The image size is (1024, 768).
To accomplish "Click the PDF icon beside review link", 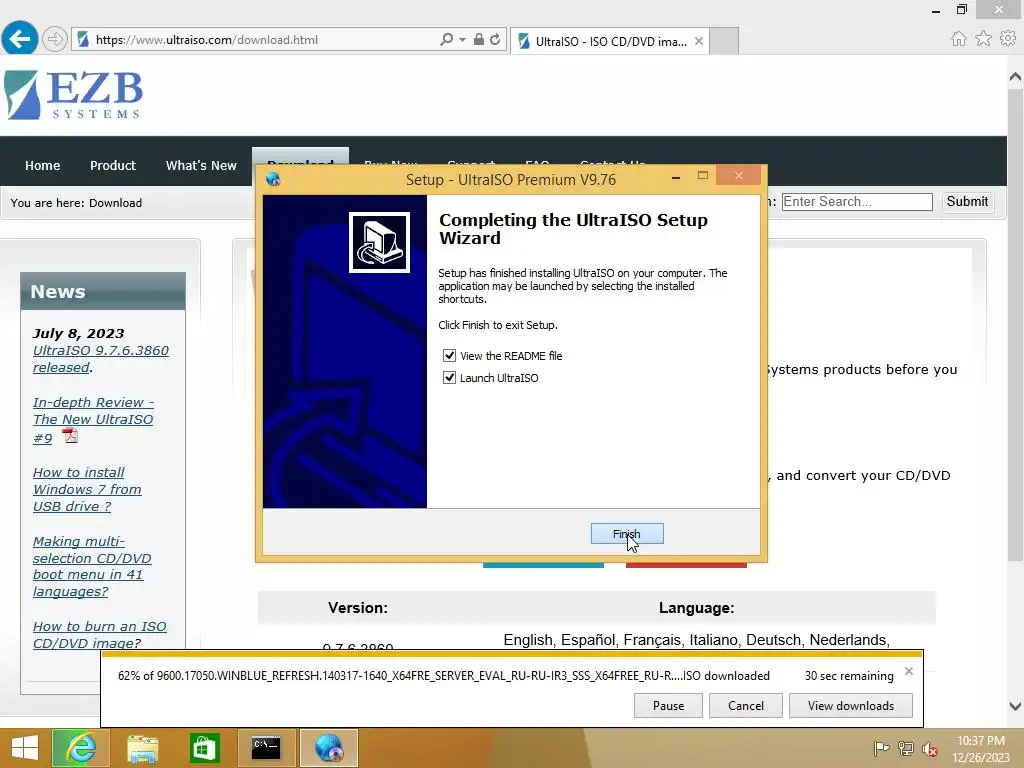I will click(x=70, y=436).
